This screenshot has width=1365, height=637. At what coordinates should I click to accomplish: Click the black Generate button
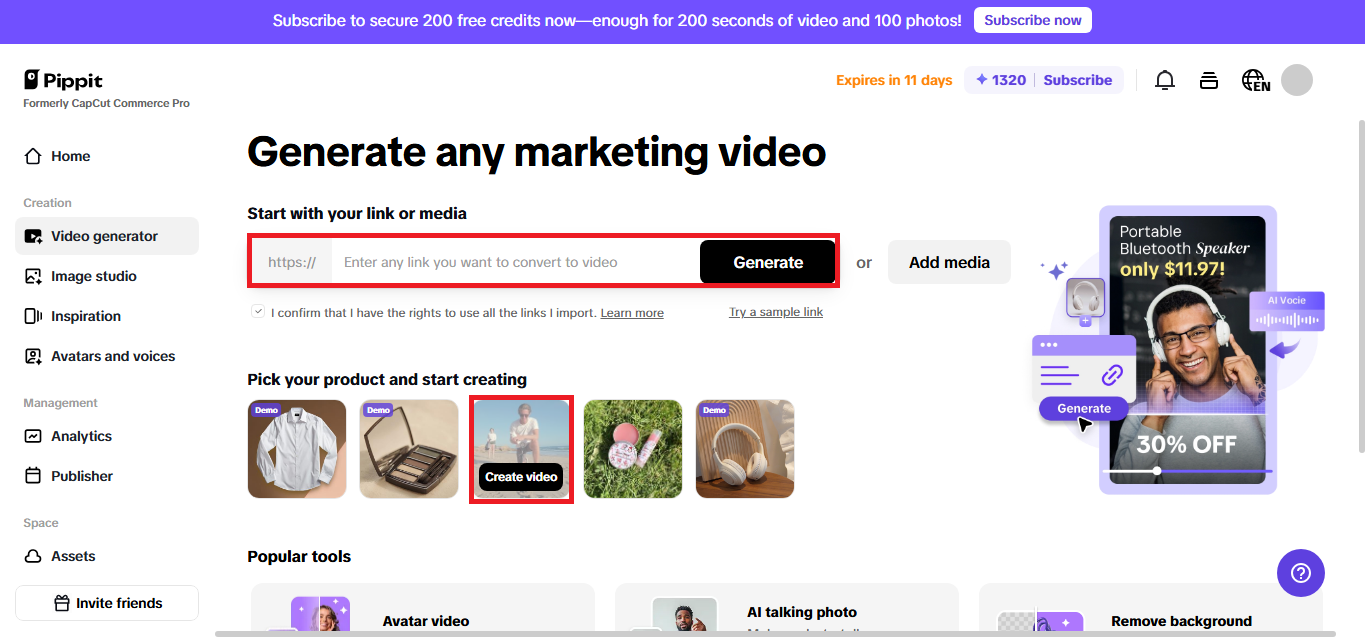pyautogui.click(x=768, y=262)
